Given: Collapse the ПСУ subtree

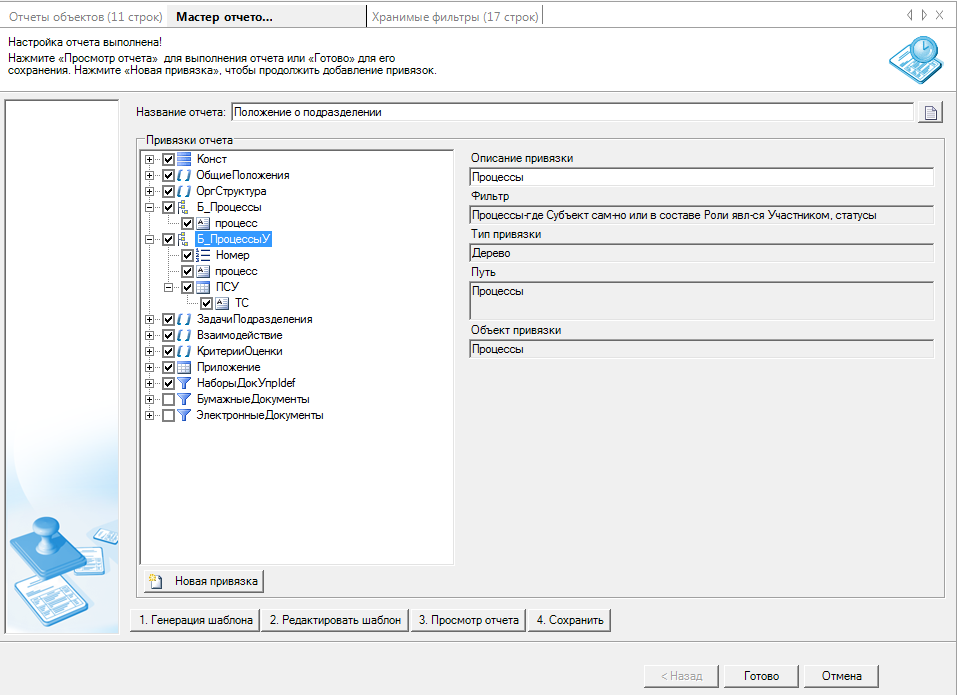Looking at the screenshot, I should pos(169,287).
